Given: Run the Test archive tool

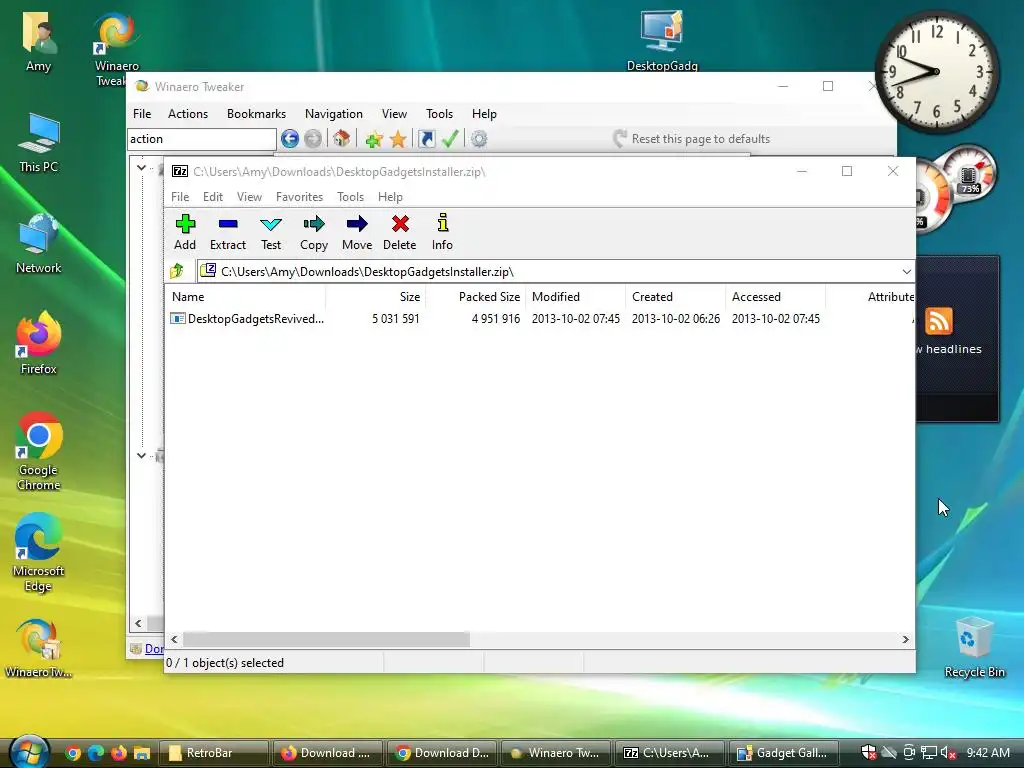Looking at the screenshot, I should tap(270, 232).
